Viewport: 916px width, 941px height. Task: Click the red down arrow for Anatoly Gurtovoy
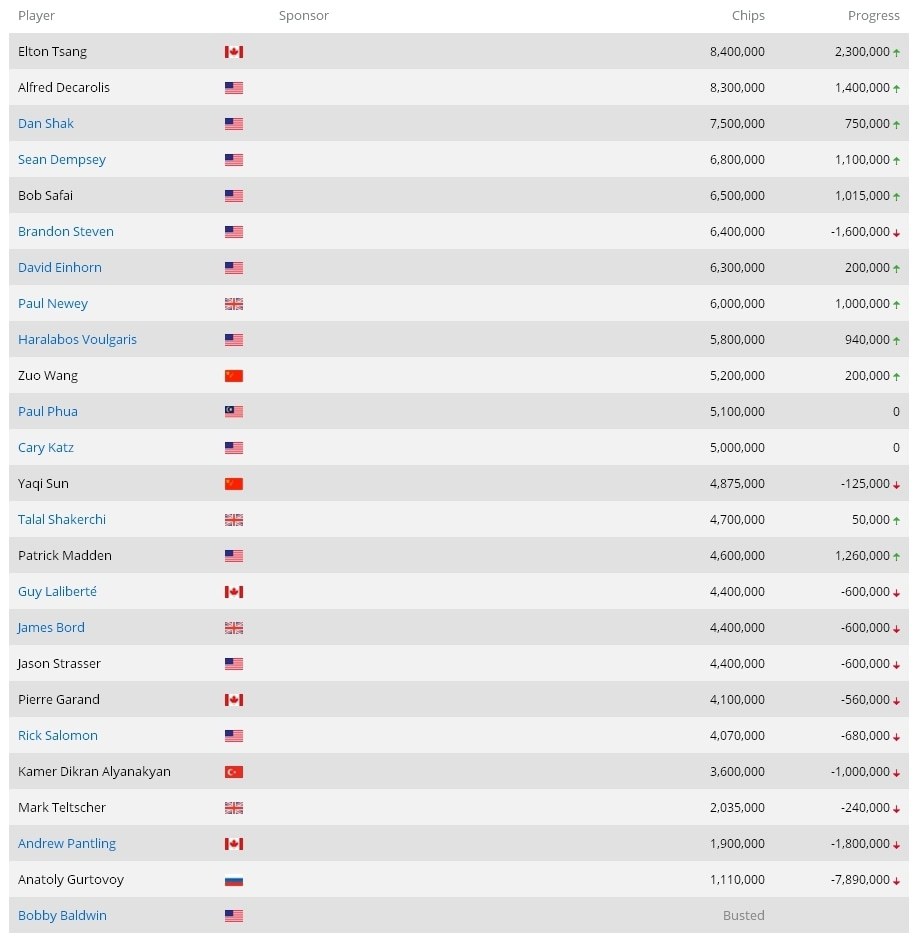click(x=897, y=881)
